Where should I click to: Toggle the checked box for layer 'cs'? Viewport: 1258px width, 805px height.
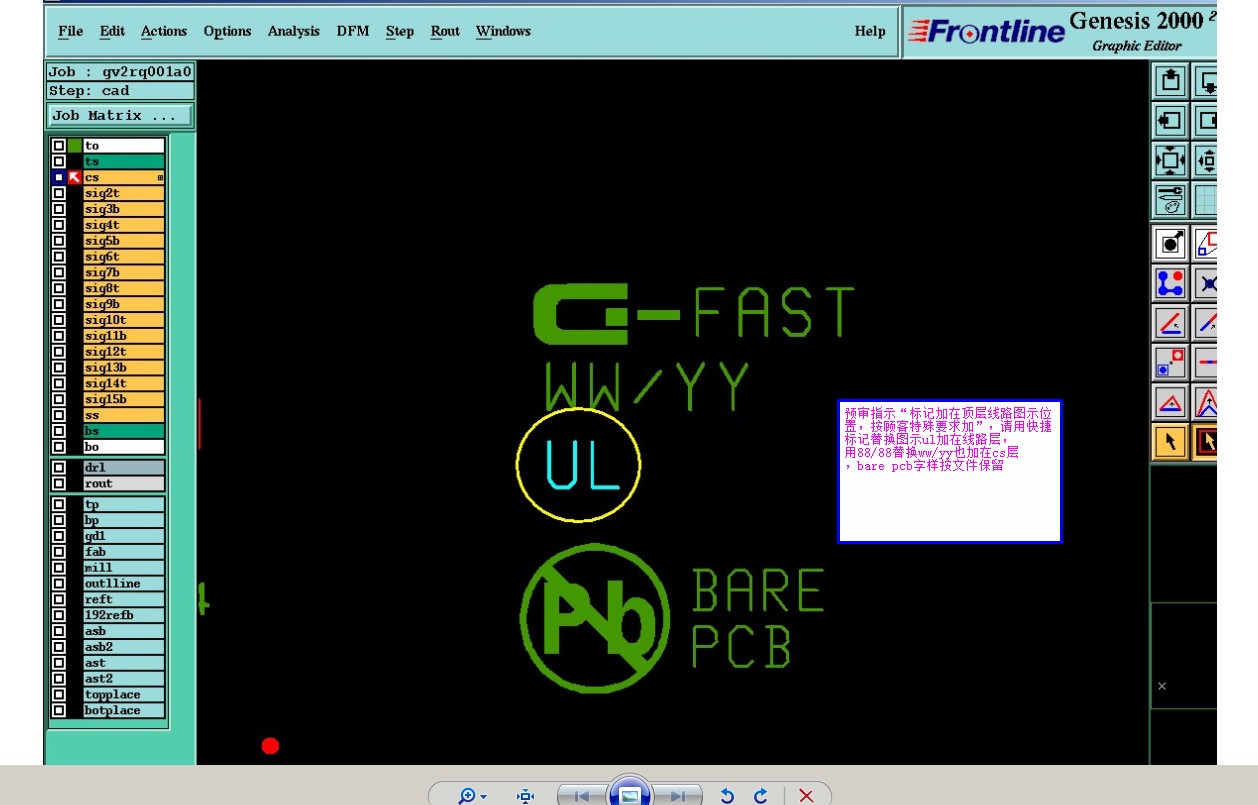click(59, 177)
